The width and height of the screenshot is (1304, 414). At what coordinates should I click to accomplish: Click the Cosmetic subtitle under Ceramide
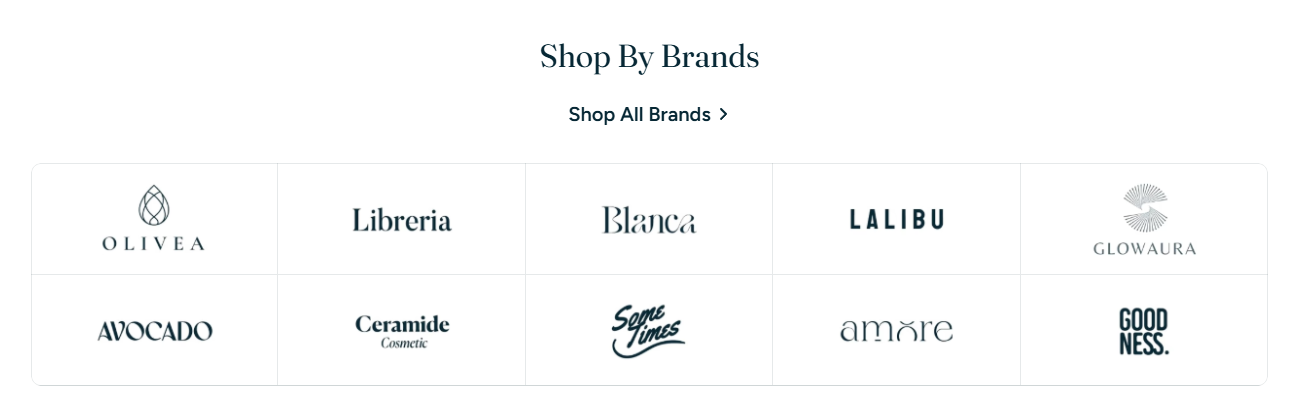pyautogui.click(x=404, y=343)
